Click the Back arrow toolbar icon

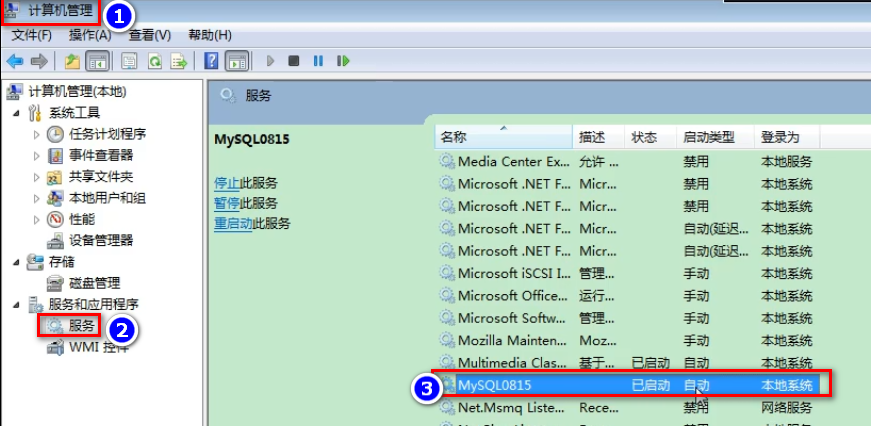click(15, 61)
